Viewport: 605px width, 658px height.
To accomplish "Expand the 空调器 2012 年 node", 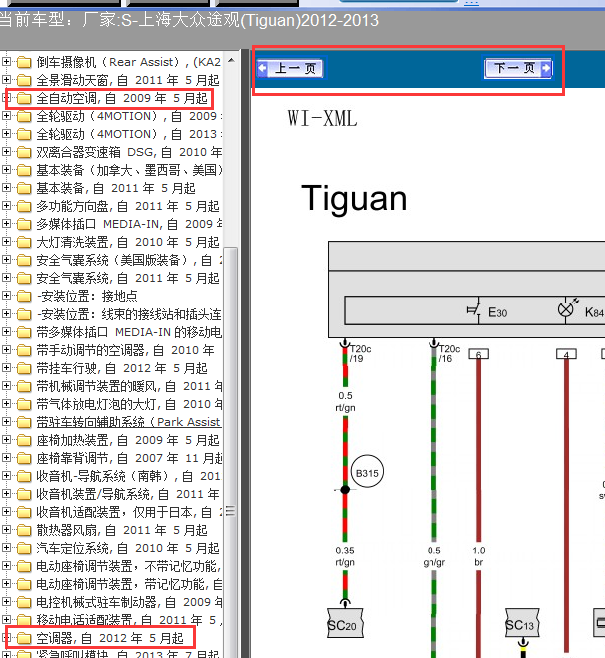I will click(x=6, y=638).
